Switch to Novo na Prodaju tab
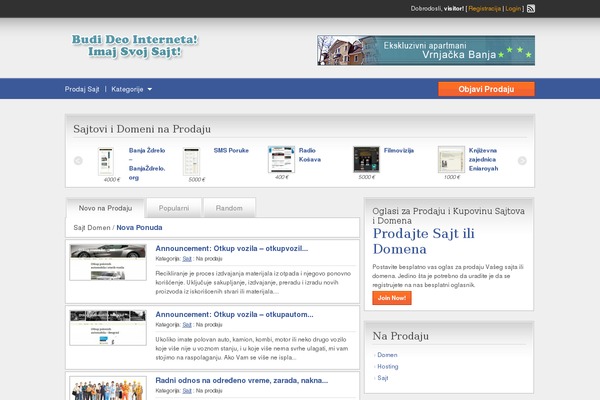600x400 pixels. tap(105, 208)
